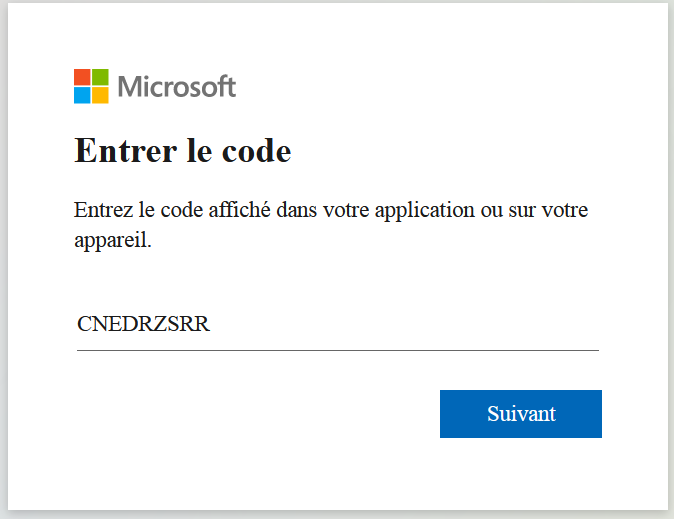Click the word "code" in the heading
The image size is (674, 519).
pyautogui.click(x=258, y=151)
